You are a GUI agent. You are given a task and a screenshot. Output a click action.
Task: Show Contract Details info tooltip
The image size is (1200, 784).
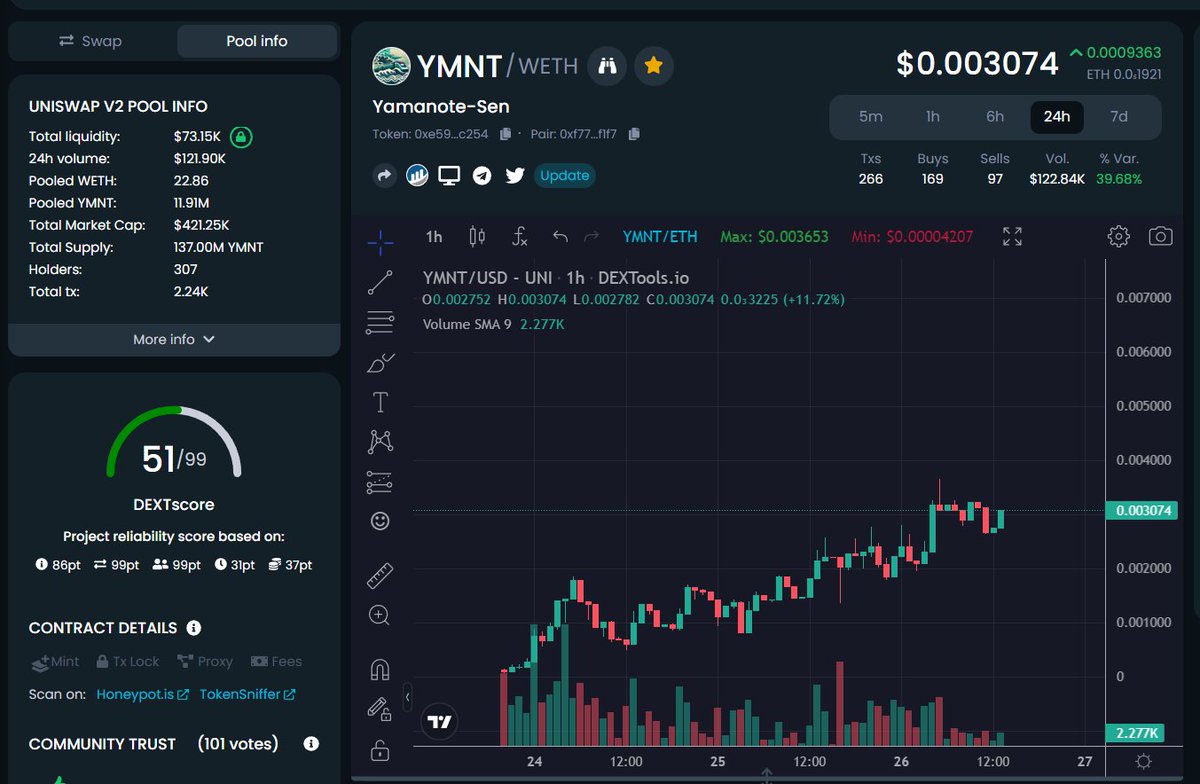point(194,628)
